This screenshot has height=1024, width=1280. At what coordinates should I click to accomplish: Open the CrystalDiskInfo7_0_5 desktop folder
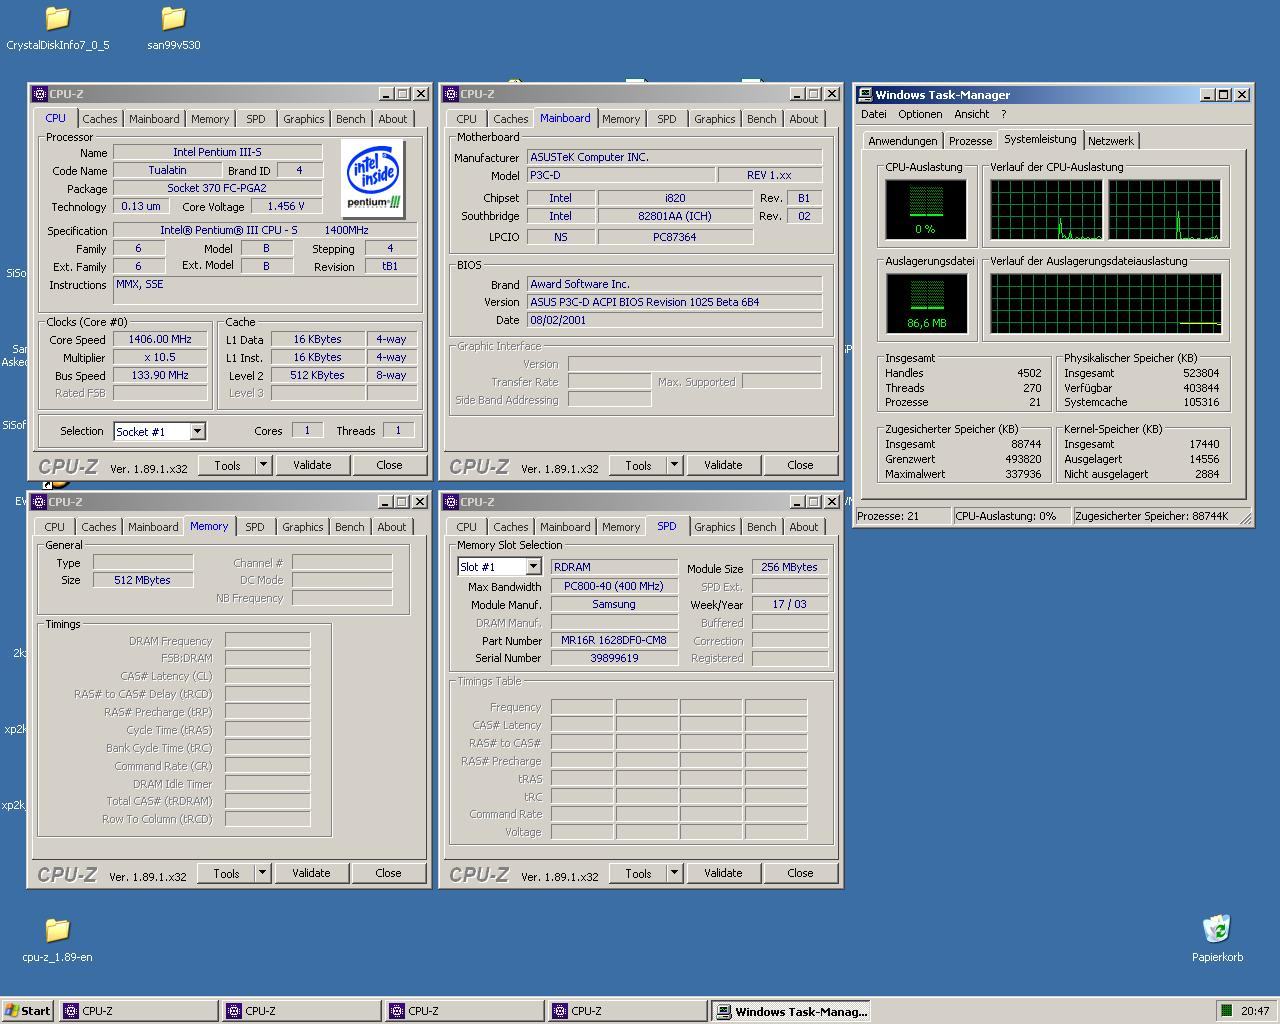[x=57, y=19]
